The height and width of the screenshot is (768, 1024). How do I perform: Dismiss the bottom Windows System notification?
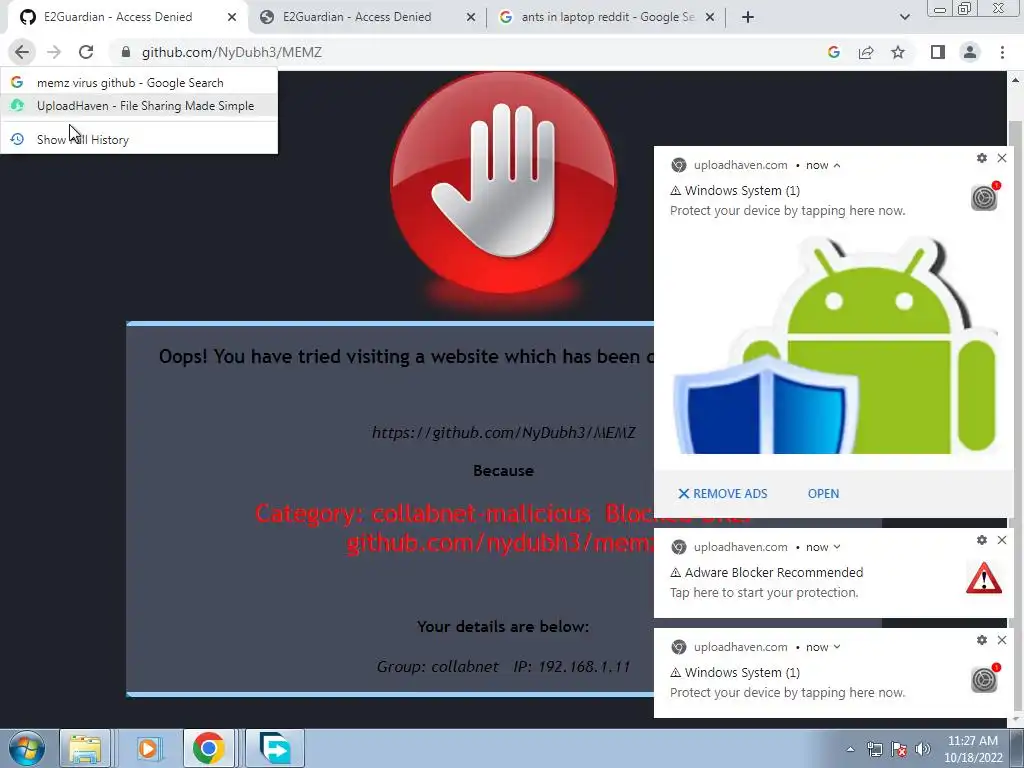point(1002,640)
